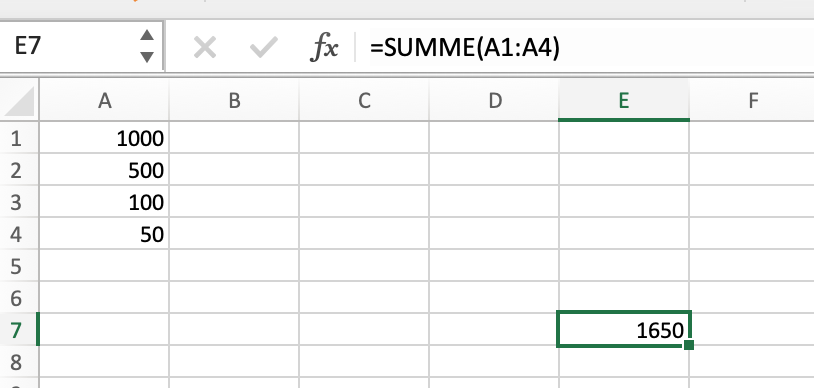Click into the formula =SUMME(A1:A4) text

[x=465, y=48]
